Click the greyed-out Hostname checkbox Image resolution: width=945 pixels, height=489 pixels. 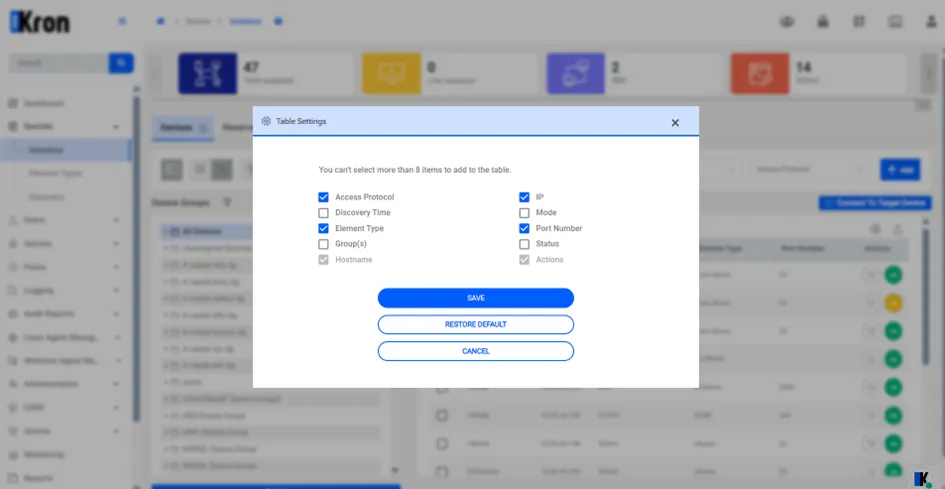pyautogui.click(x=324, y=260)
